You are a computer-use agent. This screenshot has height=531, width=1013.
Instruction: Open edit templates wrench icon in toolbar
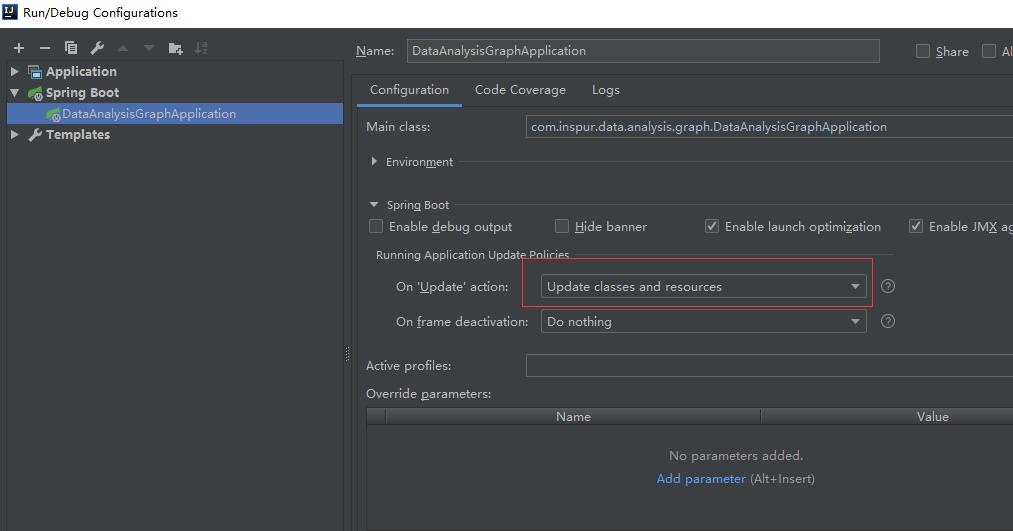coord(97,48)
